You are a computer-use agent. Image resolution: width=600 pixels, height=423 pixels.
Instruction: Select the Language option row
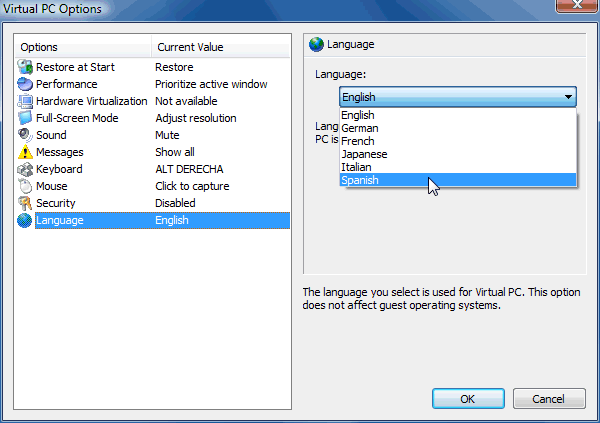pyautogui.click(x=153, y=220)
